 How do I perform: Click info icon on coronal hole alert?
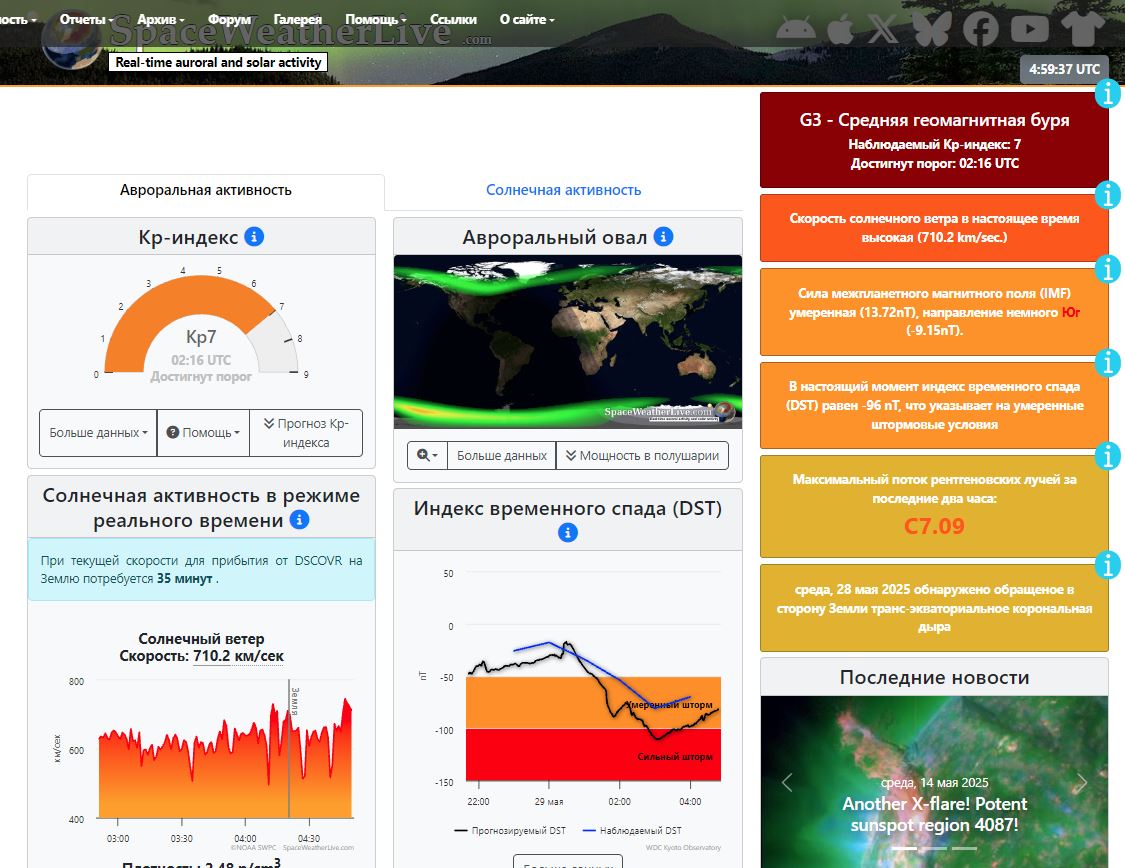coord(1108,565)
